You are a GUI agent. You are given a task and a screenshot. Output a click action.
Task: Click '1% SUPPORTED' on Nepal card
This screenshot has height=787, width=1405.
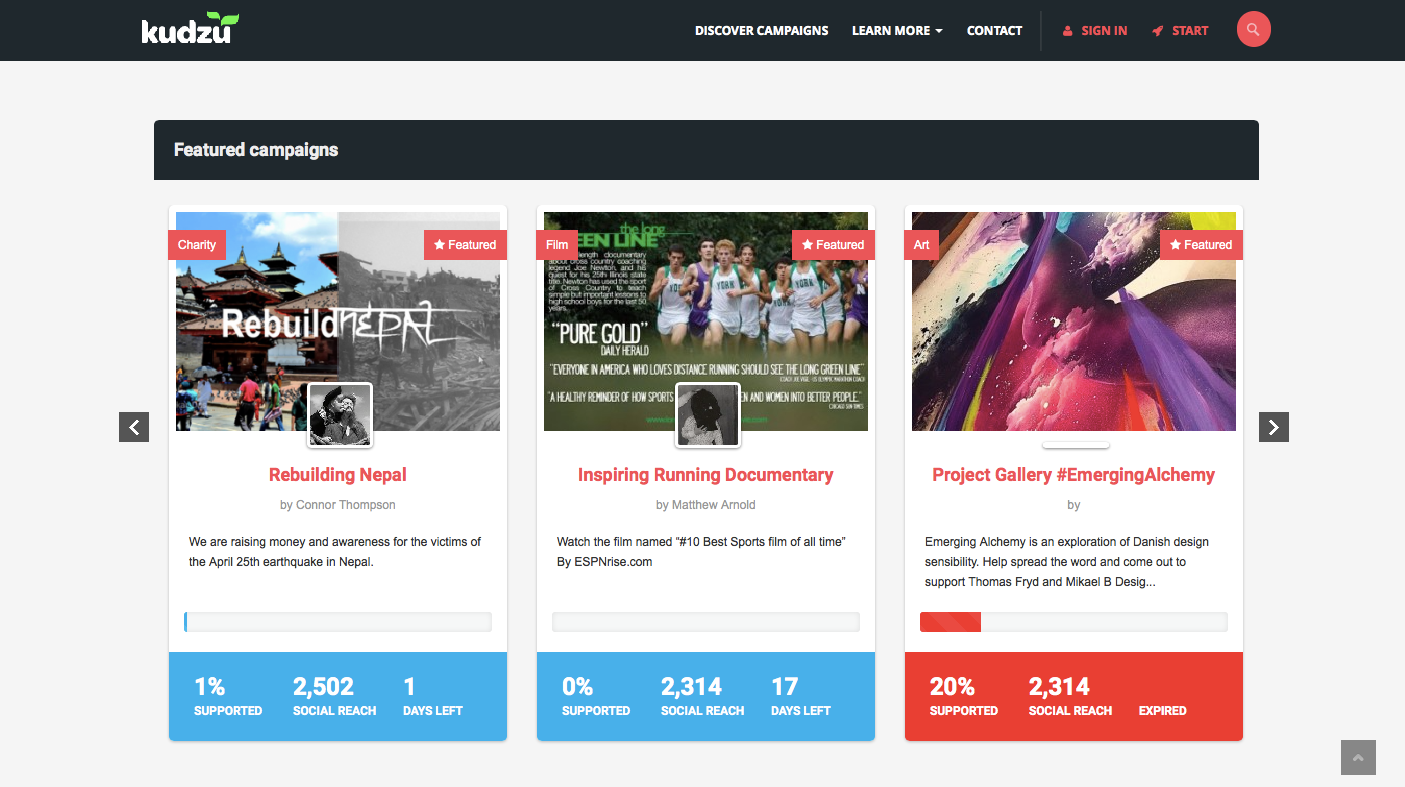pyautogui.click(x=228, y=697)
